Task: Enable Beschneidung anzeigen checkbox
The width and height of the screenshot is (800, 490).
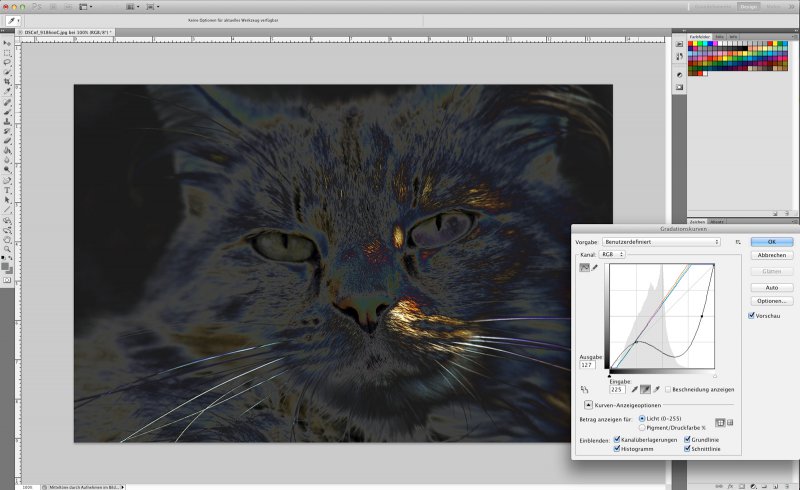Action: [x=668, y=389]
